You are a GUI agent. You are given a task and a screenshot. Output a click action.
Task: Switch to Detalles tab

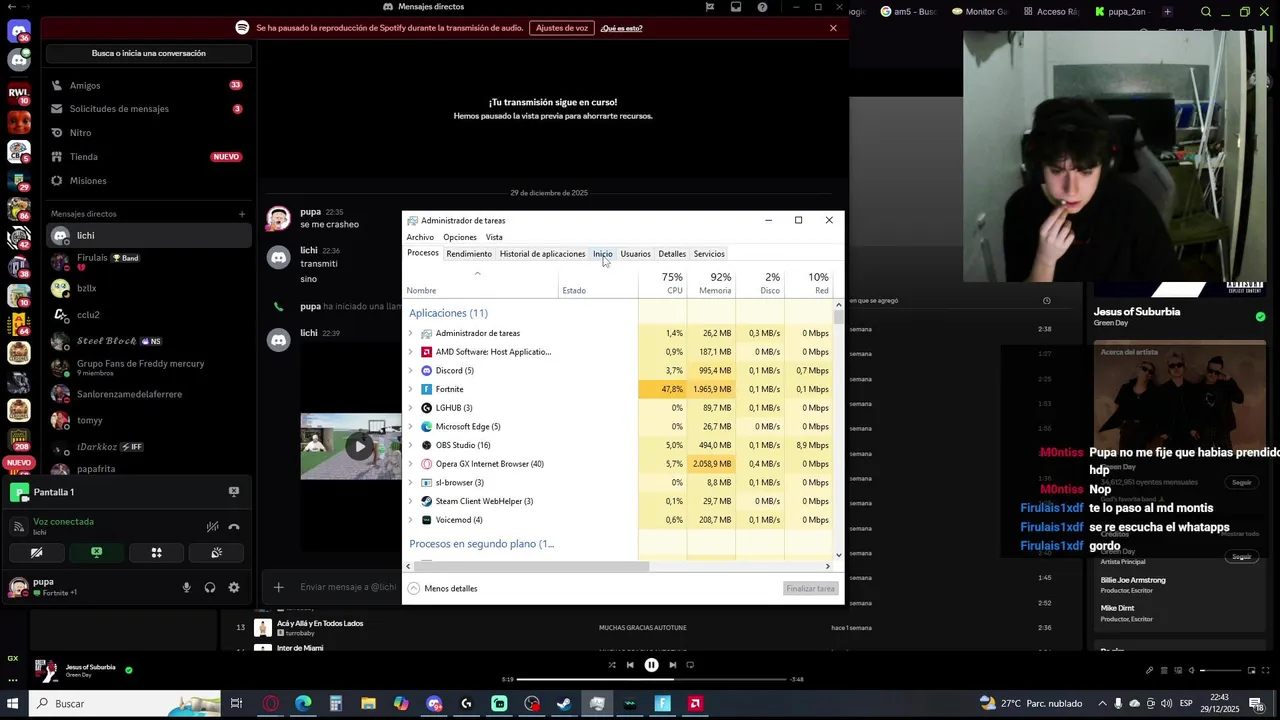click(x=672, y=254)
